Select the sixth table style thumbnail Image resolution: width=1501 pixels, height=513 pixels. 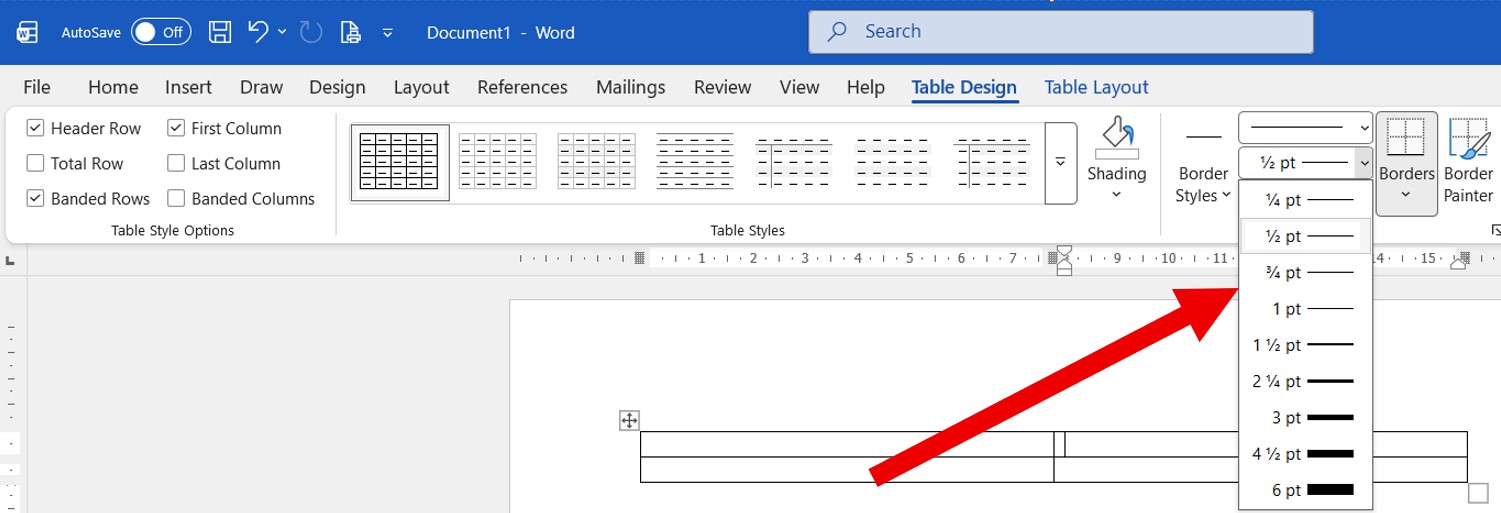[893, 162]
